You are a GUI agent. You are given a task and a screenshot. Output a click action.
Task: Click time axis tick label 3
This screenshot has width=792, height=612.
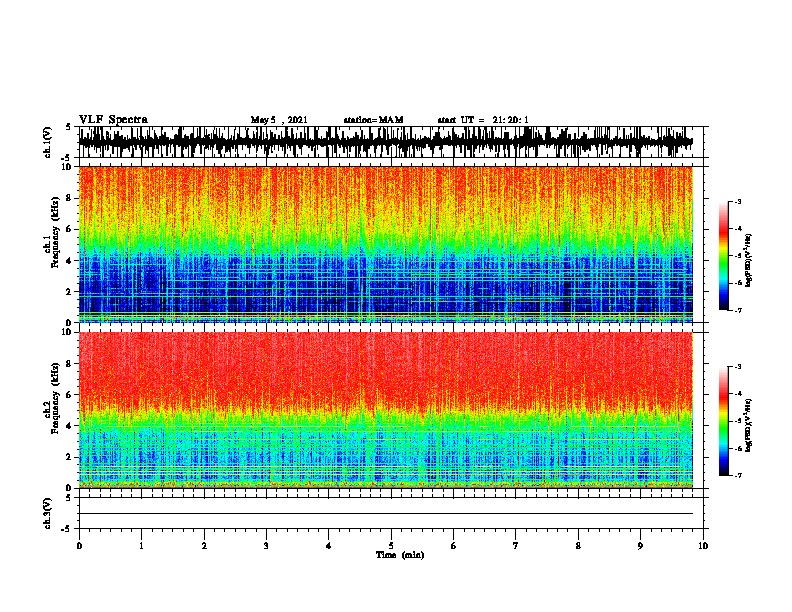[x=266, y=546]
